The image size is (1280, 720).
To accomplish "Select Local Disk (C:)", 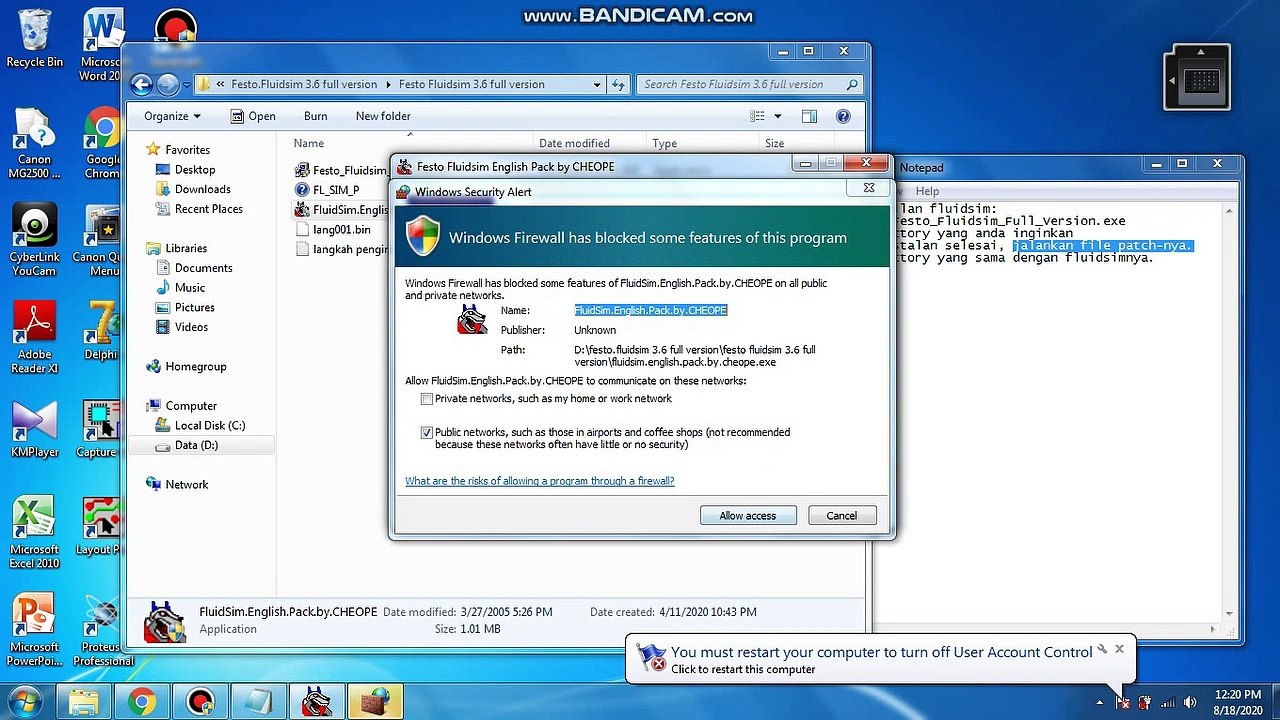I will pyautogui.click(x=210, y=426).
